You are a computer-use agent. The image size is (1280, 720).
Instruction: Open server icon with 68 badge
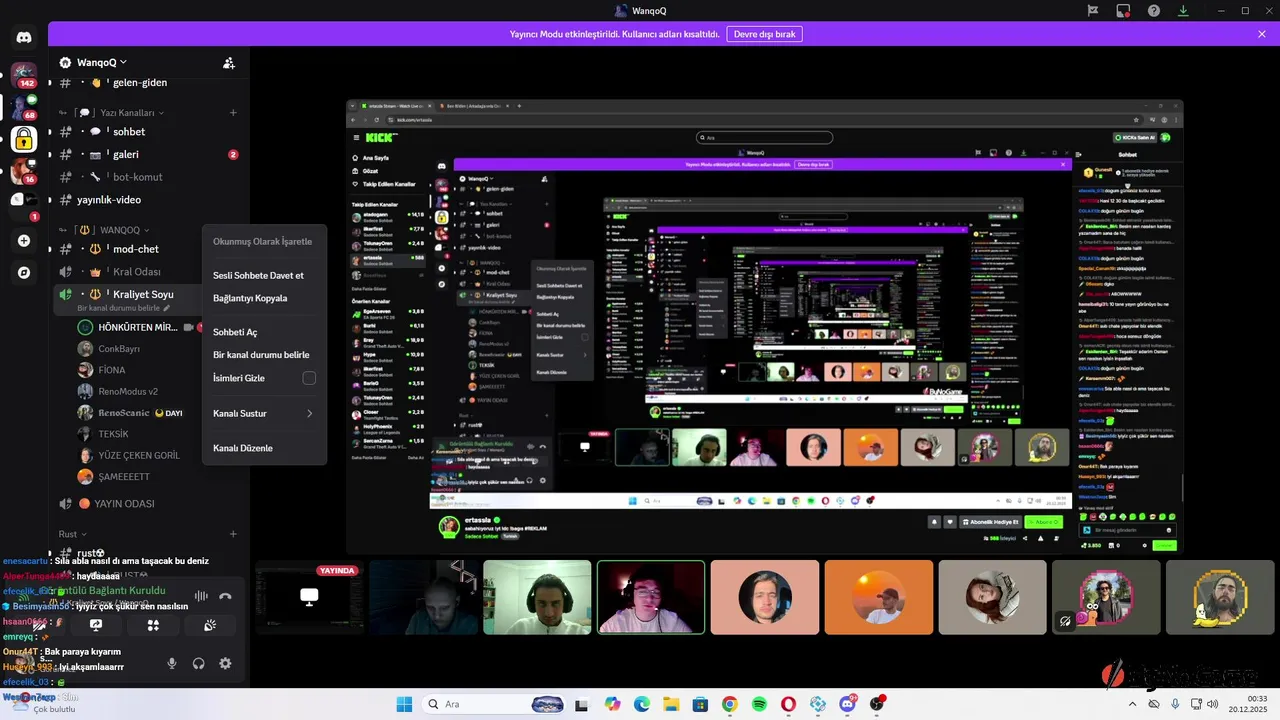click(24, 106)
